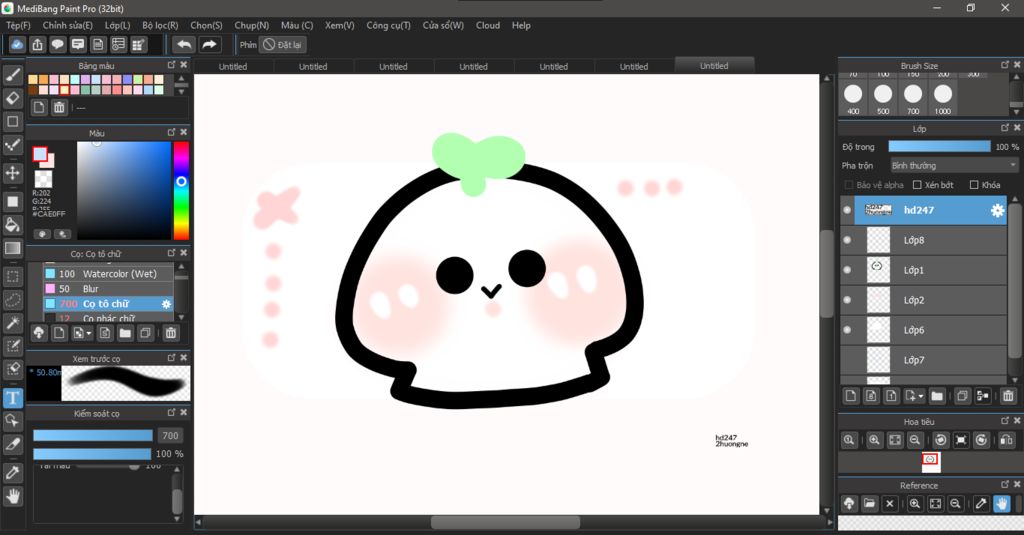Screen dimensions: 1024x535
Task: Open the Pha trộn blend mode dropdown
Action: point(954,166)
